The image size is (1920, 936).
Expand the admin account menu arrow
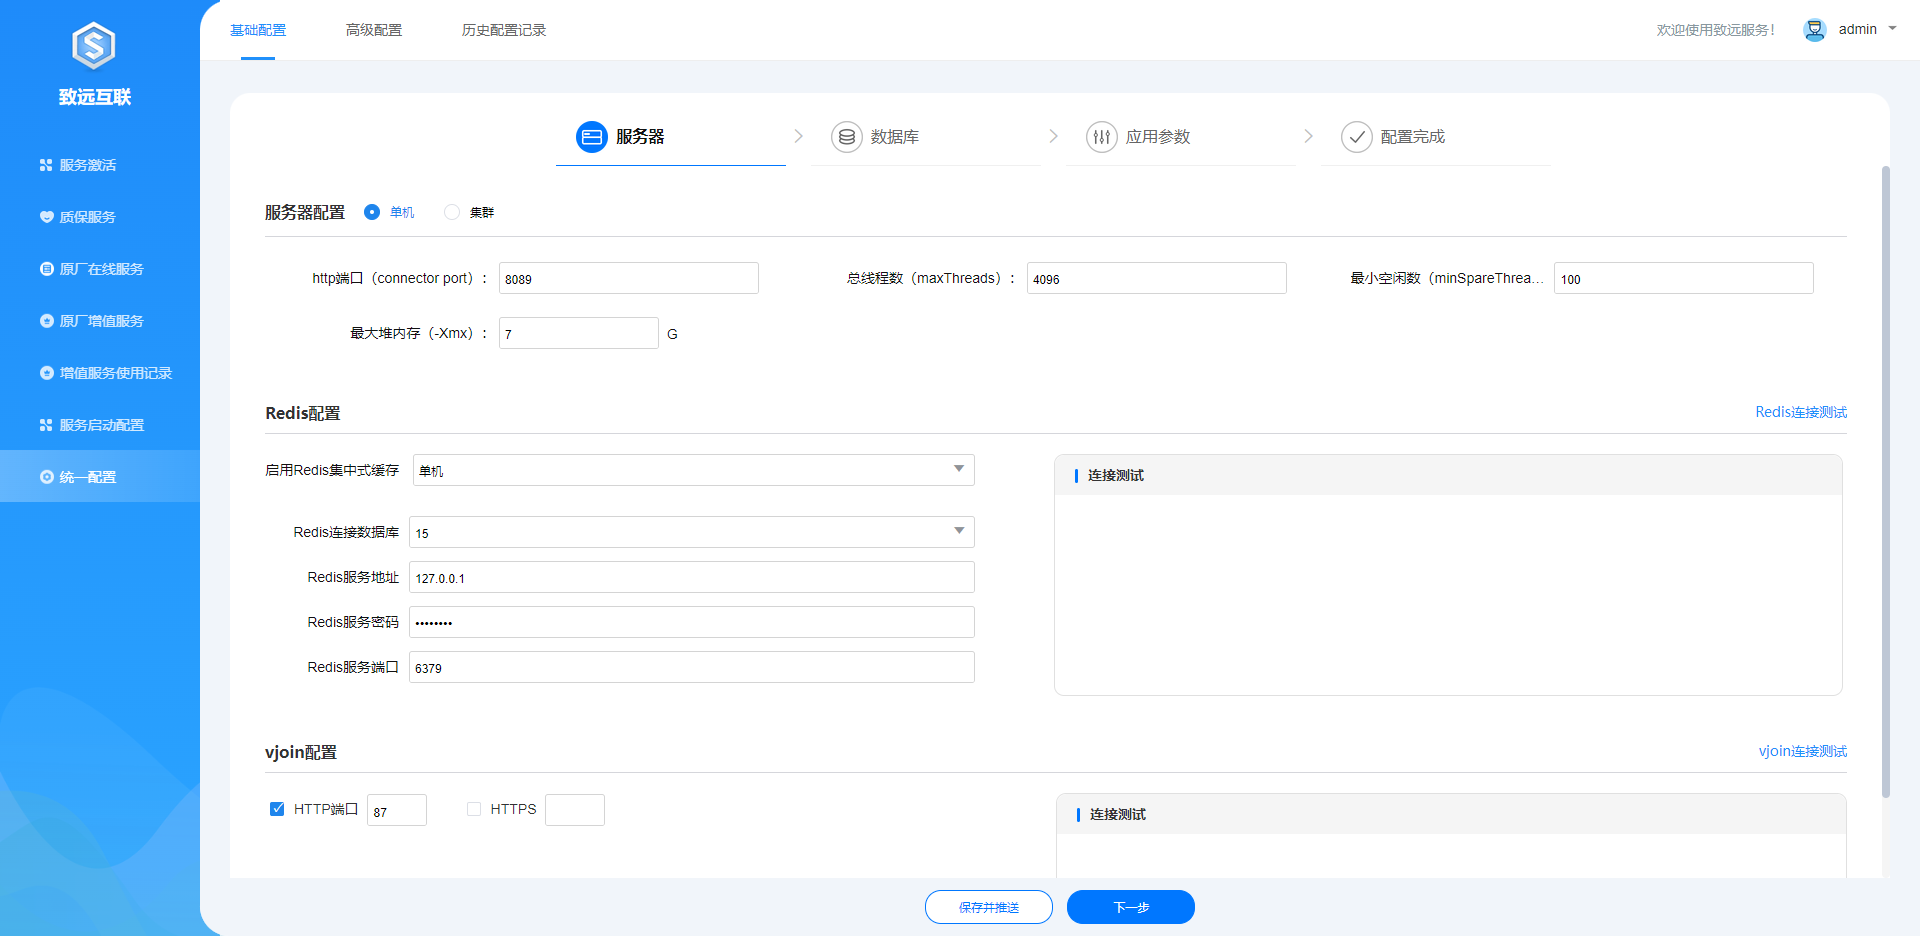click(x=1892, y=29)
